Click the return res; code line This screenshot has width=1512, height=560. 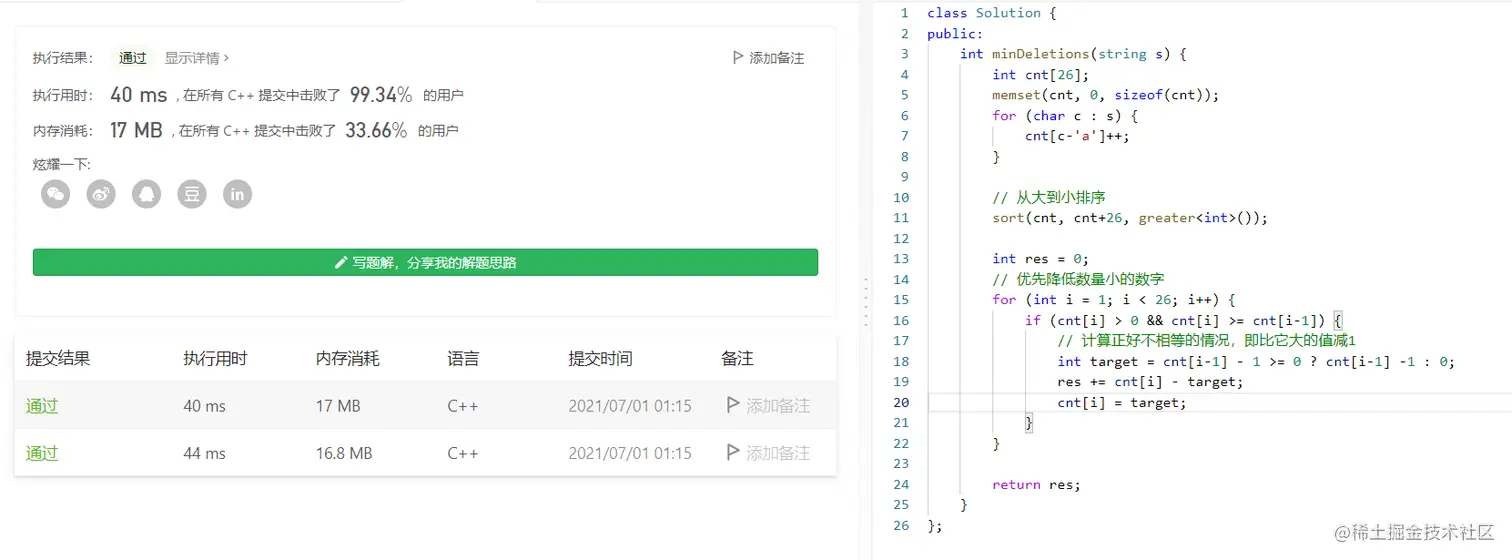[x=1036, y=484]
